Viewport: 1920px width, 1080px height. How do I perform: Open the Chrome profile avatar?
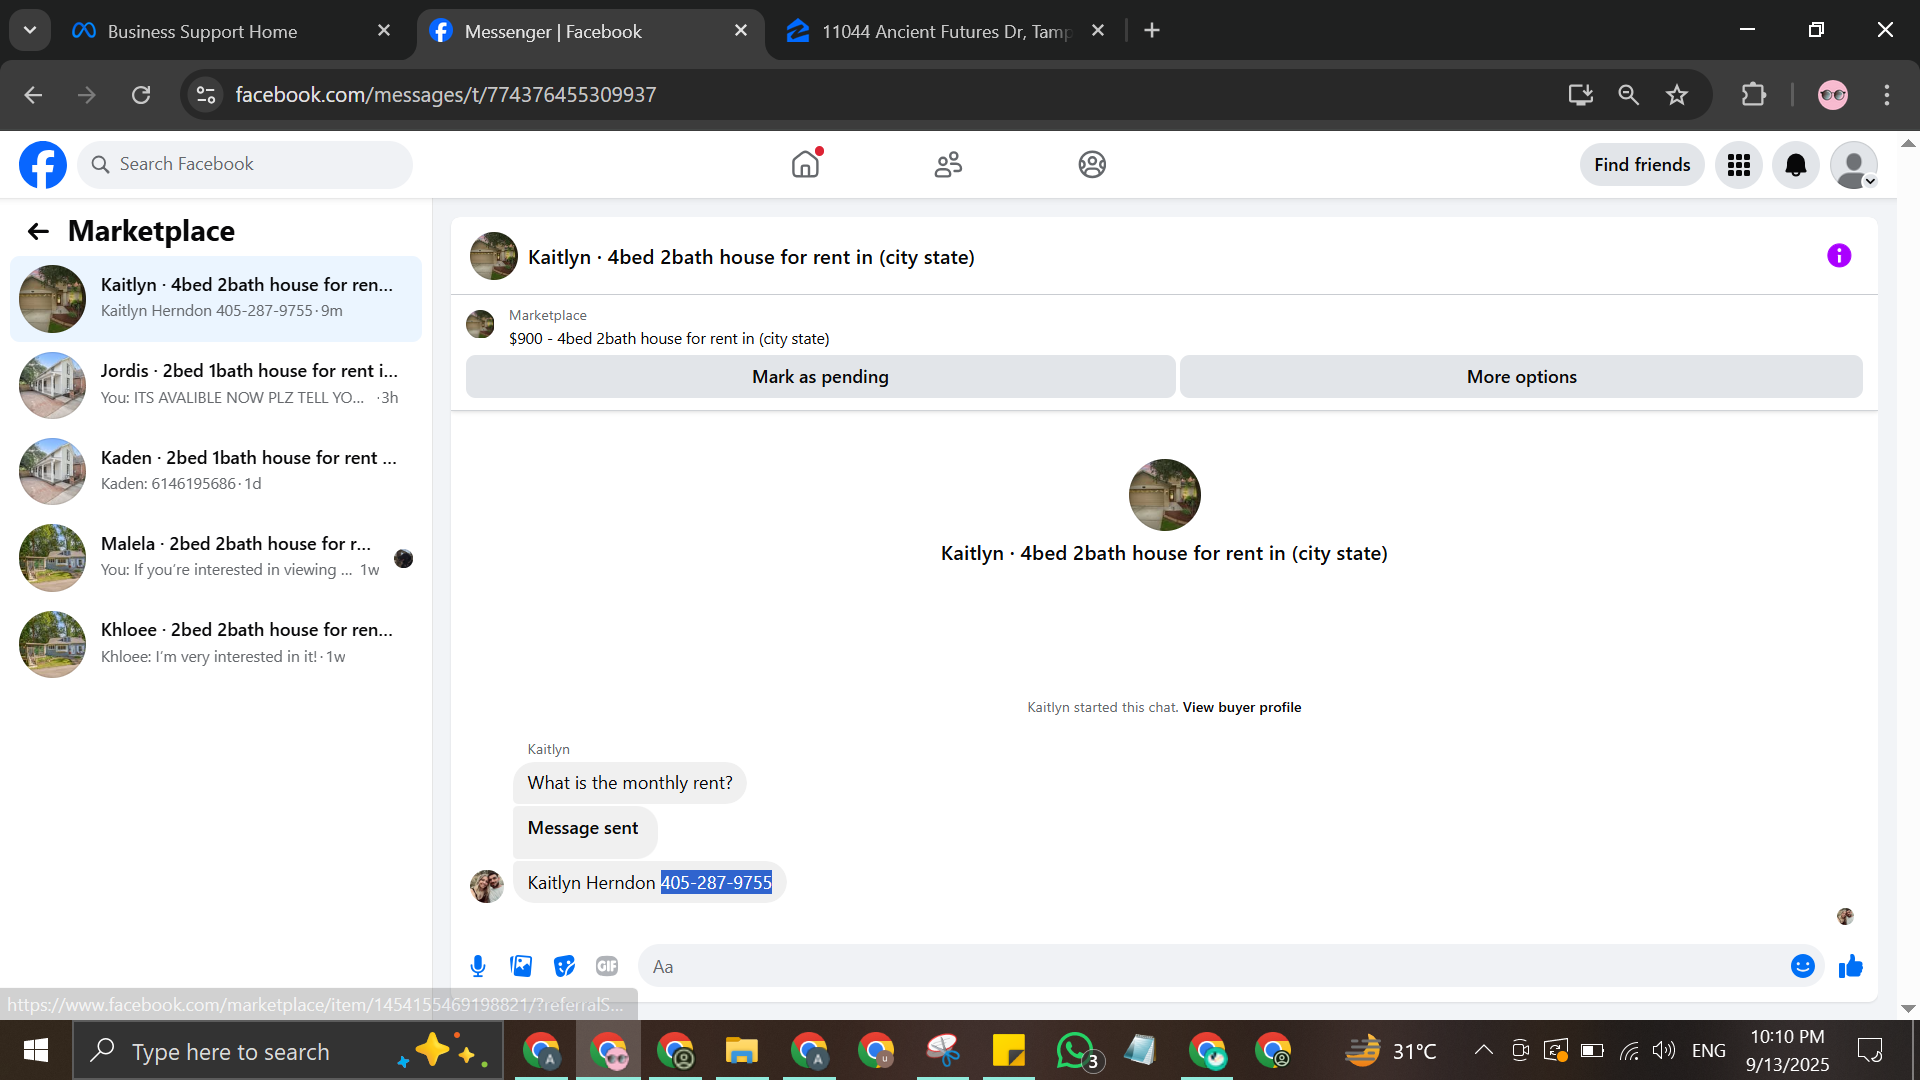pyautogui.click(x=1833, y=95)
